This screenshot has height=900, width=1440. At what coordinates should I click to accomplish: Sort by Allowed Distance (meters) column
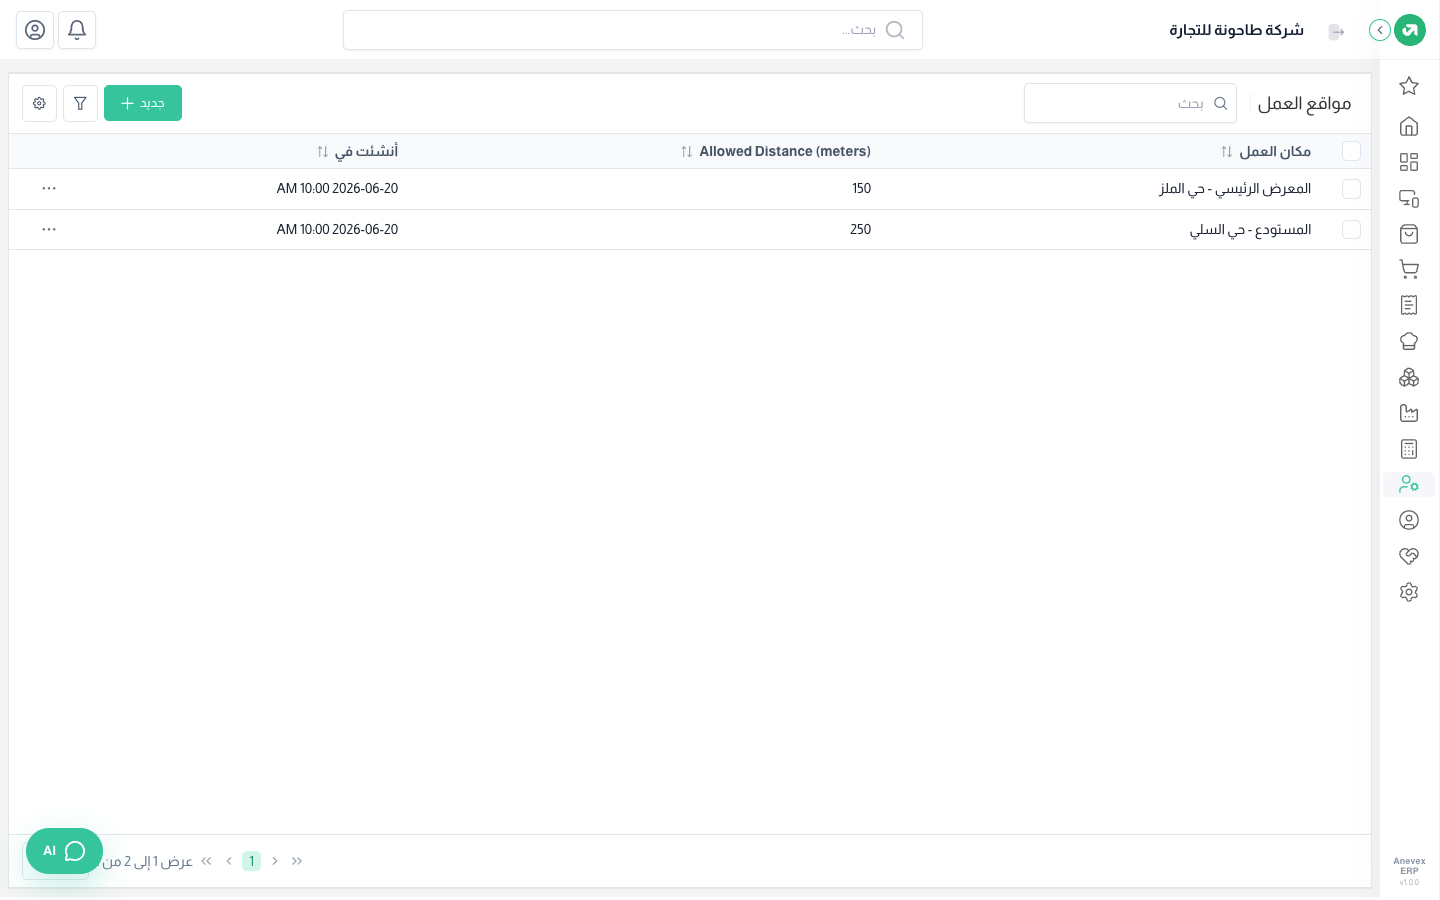click(776, 151)
